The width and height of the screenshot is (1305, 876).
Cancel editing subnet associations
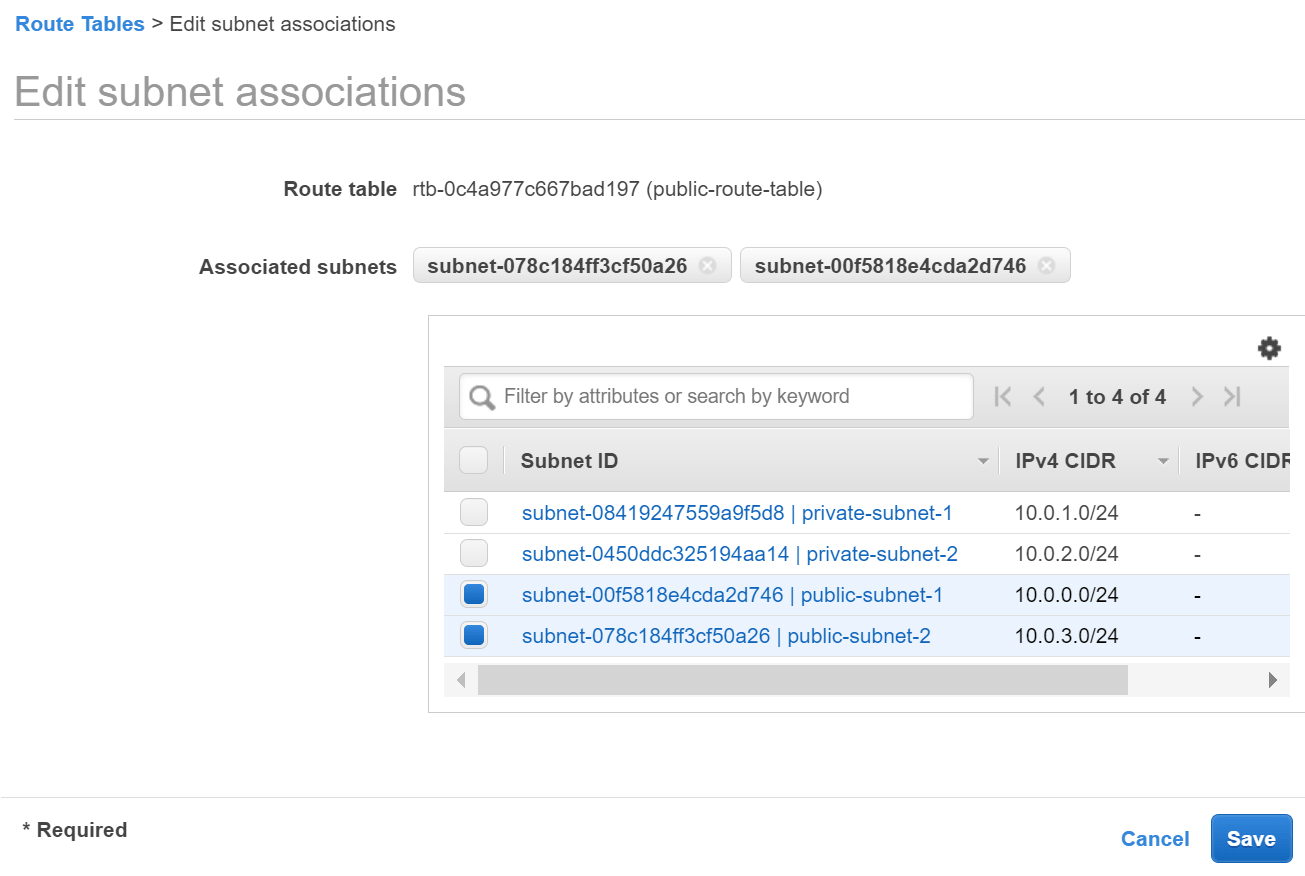tap(1155, 839)
